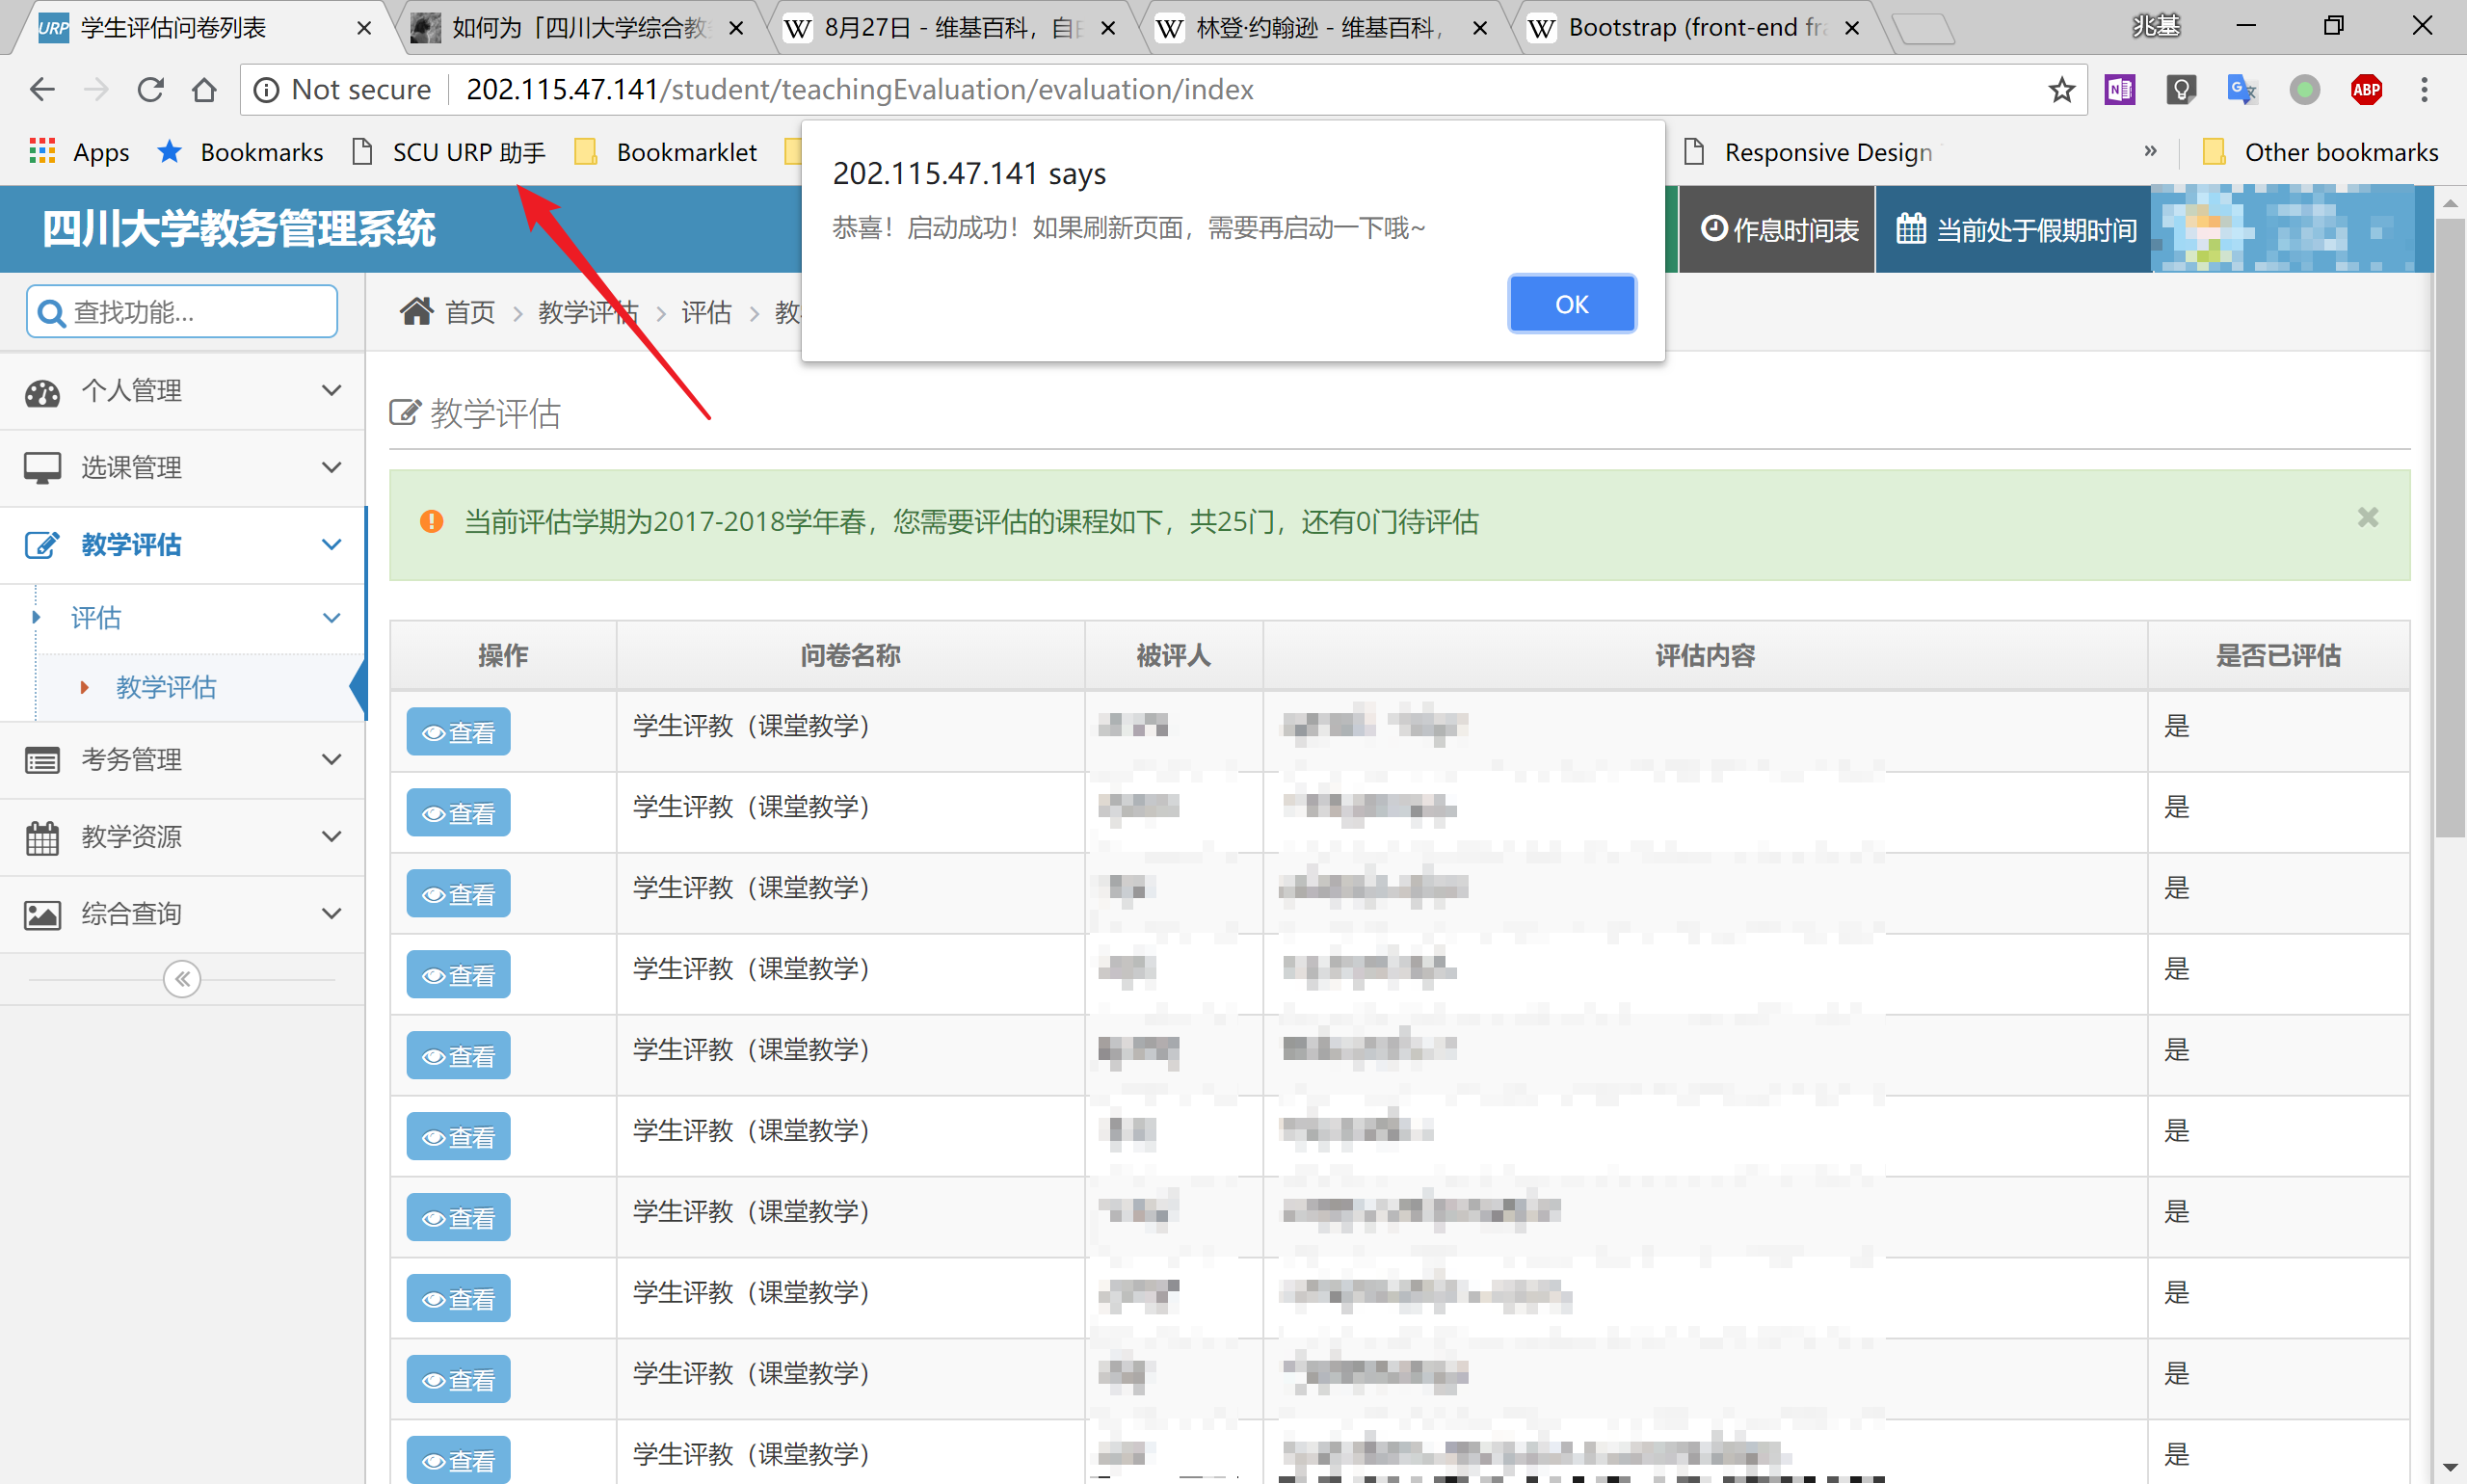Image resolution: width=2467 pixels, height=1484 pixels.
Task: Click into the 查找功能 search field
Action: tap(181, 311)
